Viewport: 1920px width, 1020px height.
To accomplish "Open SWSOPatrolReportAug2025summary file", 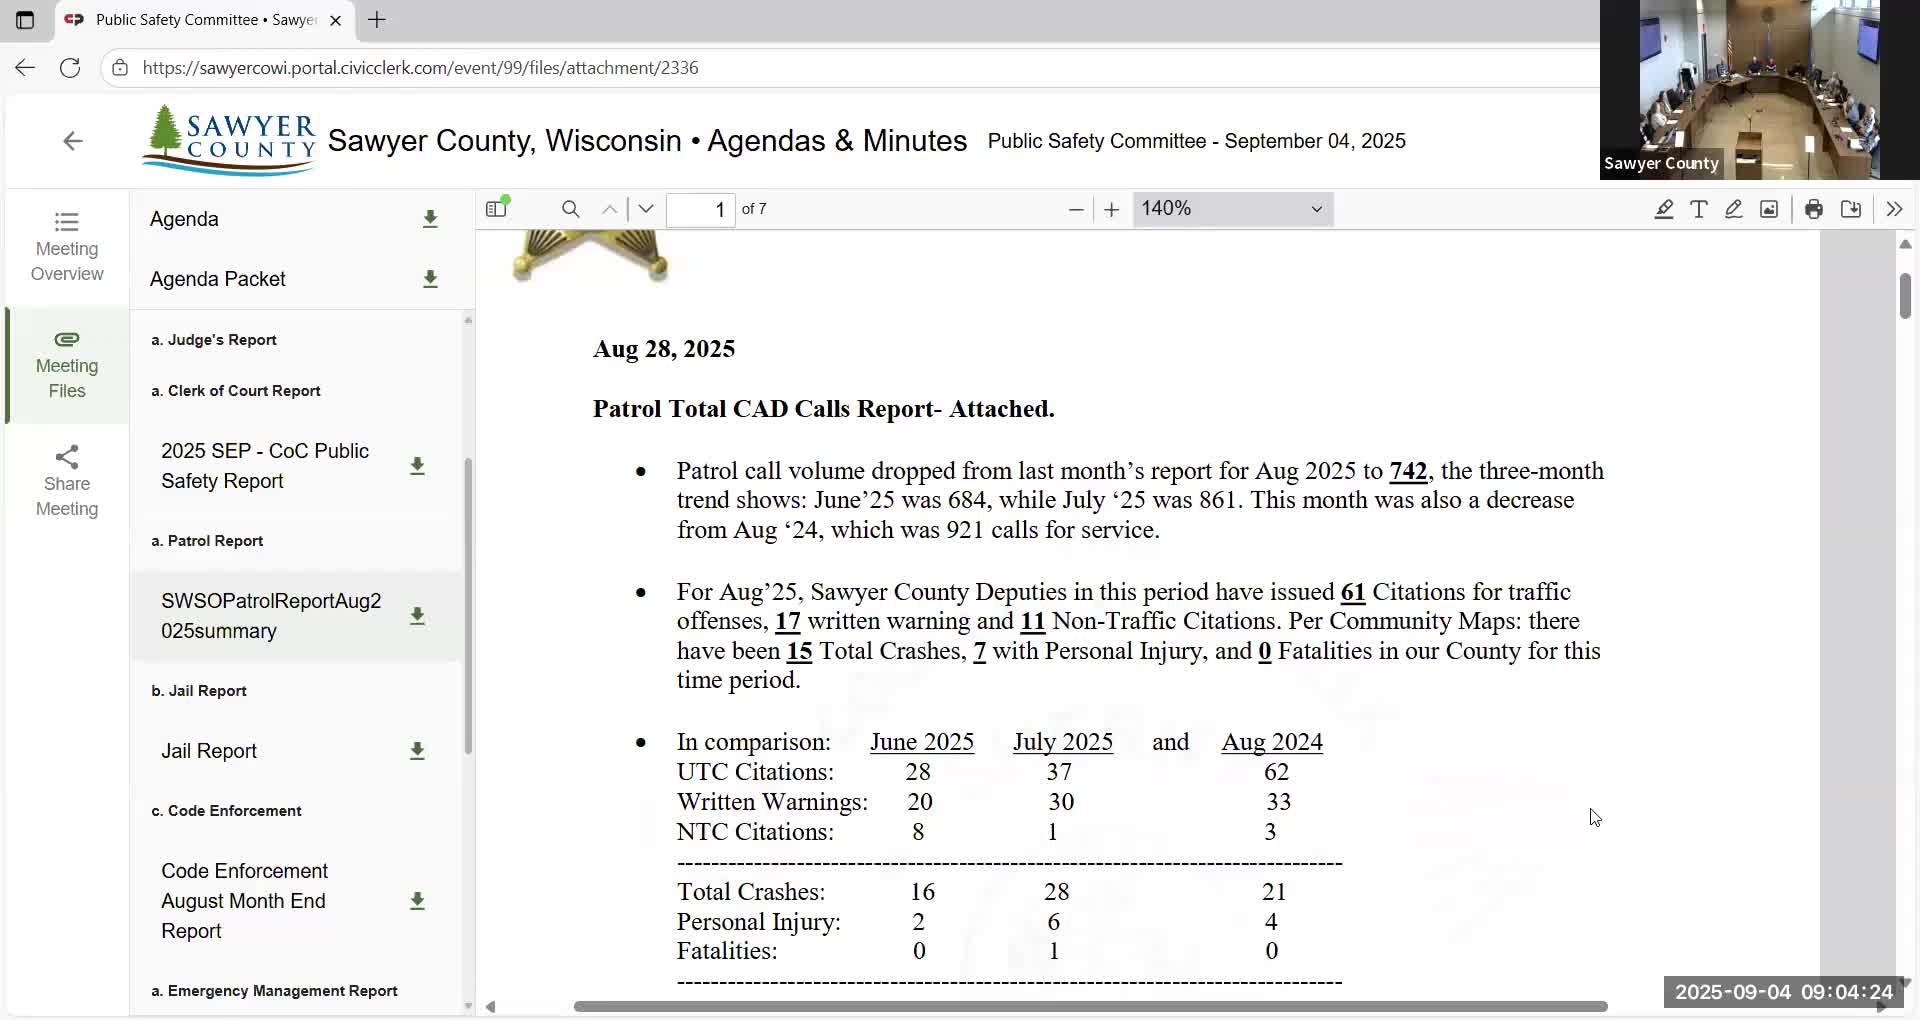I will tap(271, 616).
